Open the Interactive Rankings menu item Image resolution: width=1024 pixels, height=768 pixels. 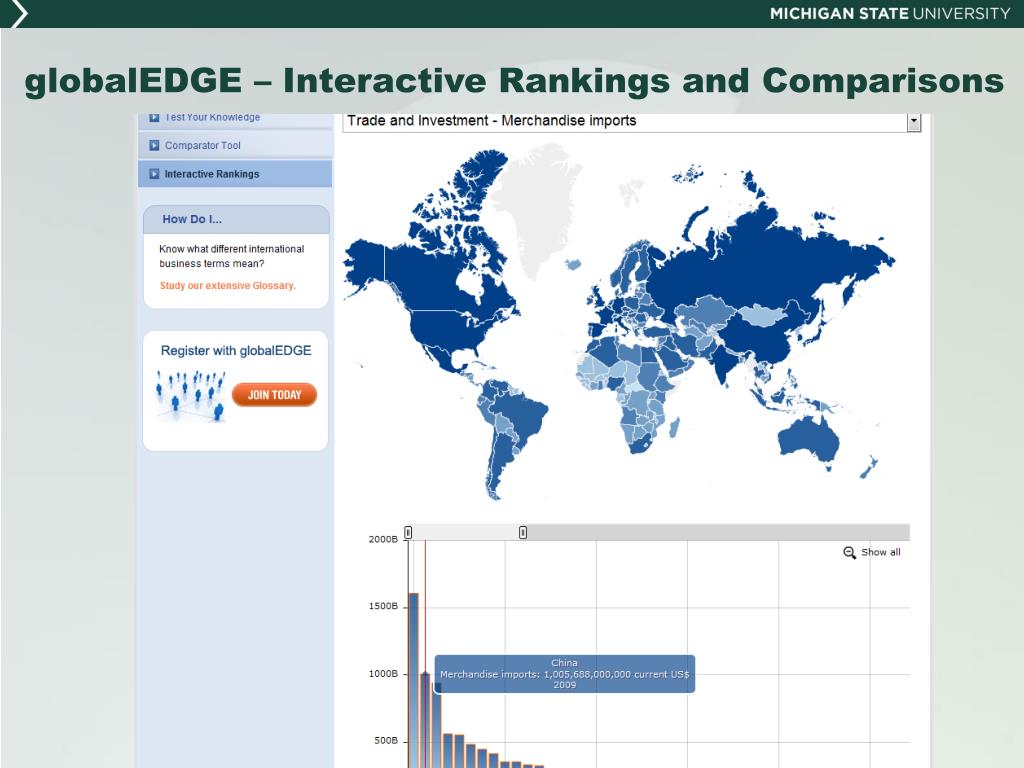[234, 174]
